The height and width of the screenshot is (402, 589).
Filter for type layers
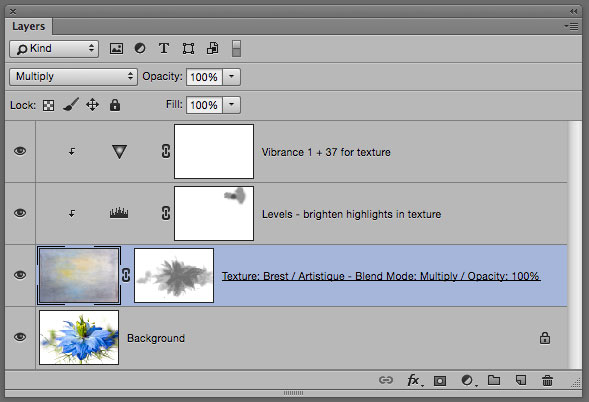click(x=164, y=48)
